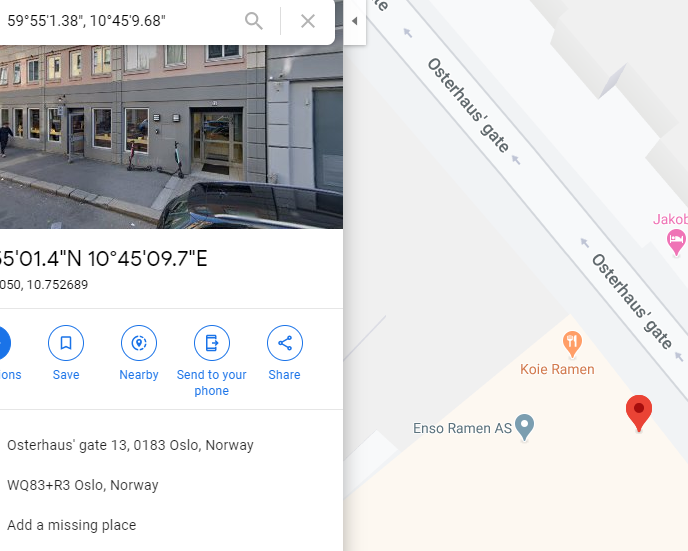Click the Osterhaus' gate 13 address
The height and width of the screenshot is (551, 688).
pyautogui.click(x=130, y=445)
